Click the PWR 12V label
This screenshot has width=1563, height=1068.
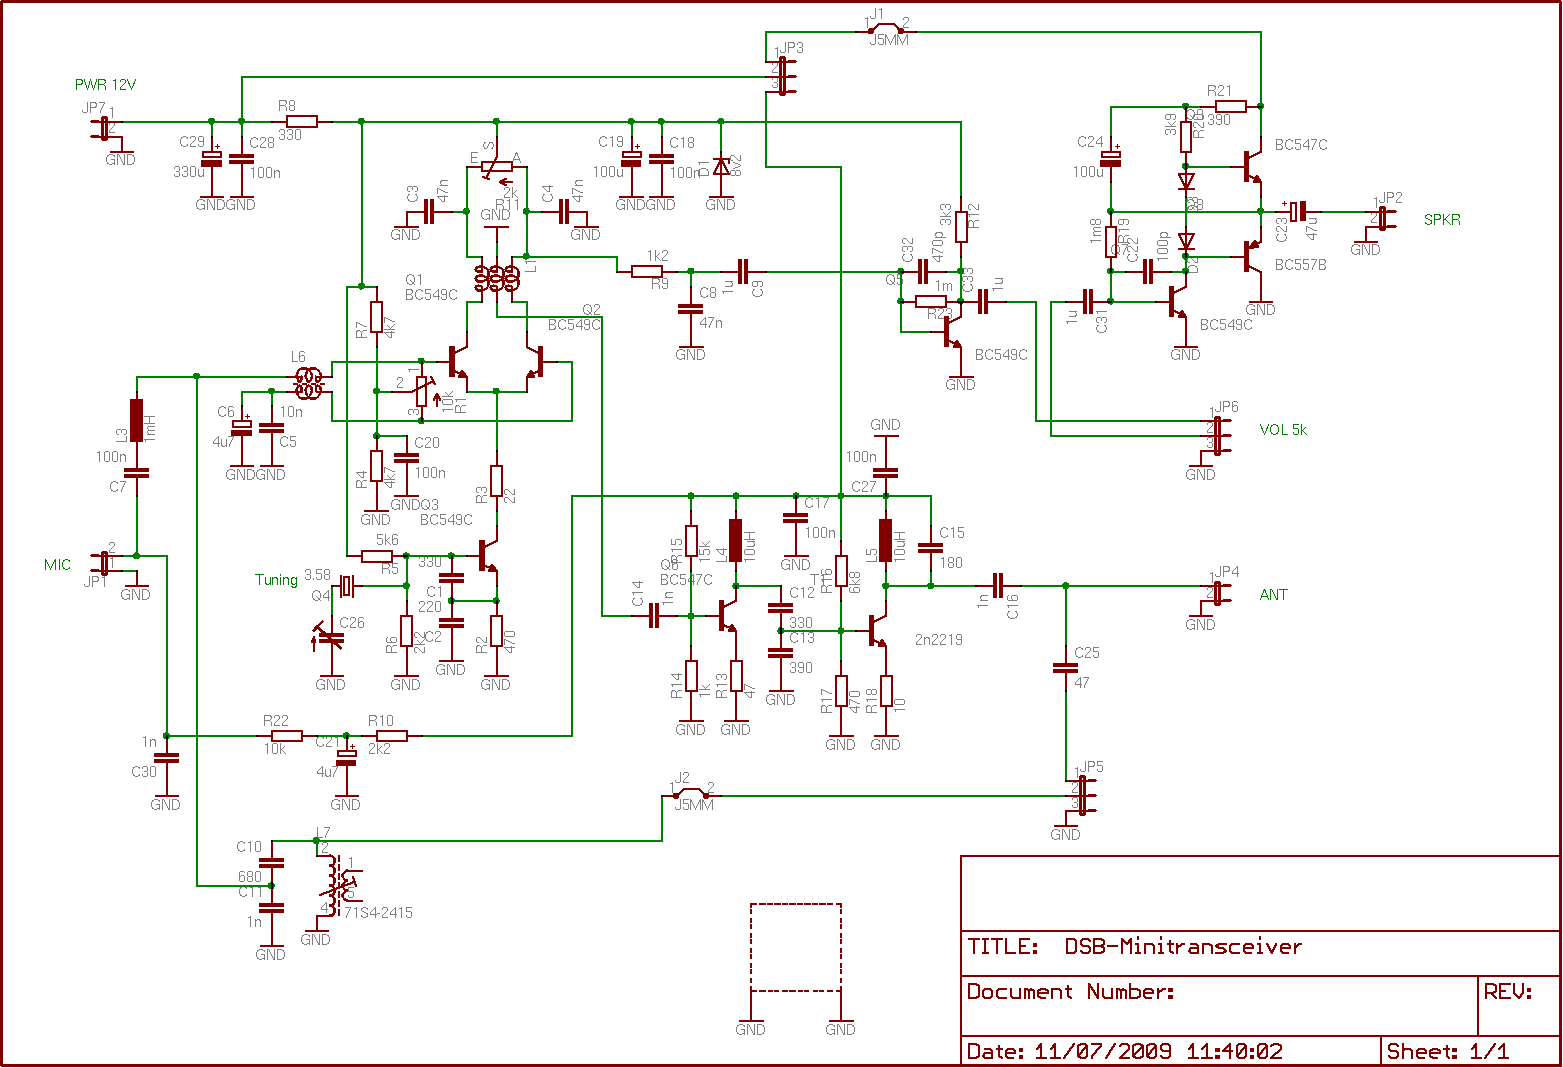click(x=105, y=85)
